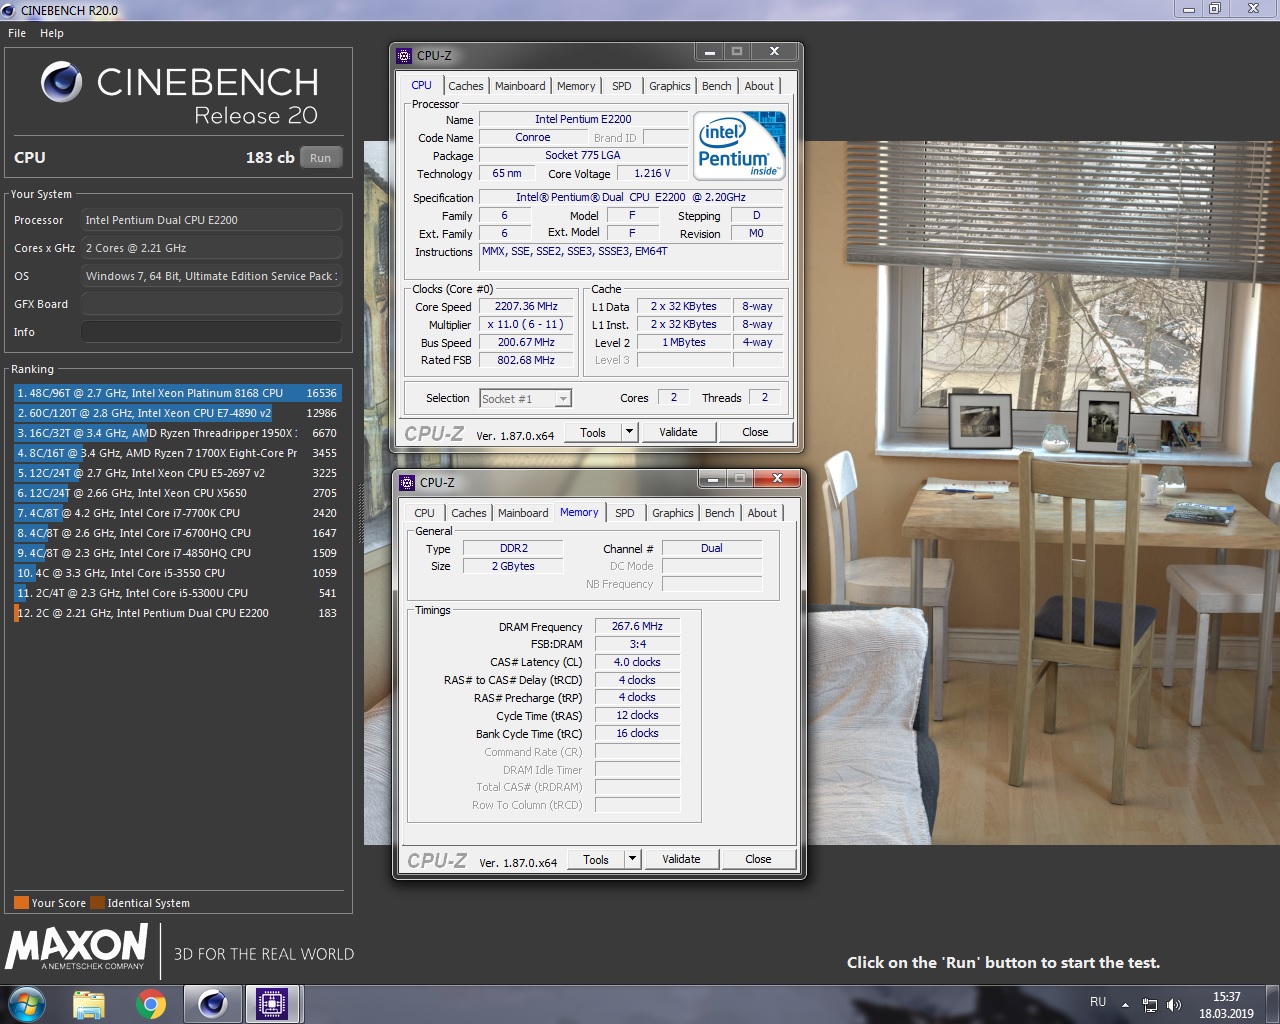The height and width of the screenshot is (1024, 1280).
Task: Select Ryzen 7 1700X ranking entry
Action: (178, 453)
